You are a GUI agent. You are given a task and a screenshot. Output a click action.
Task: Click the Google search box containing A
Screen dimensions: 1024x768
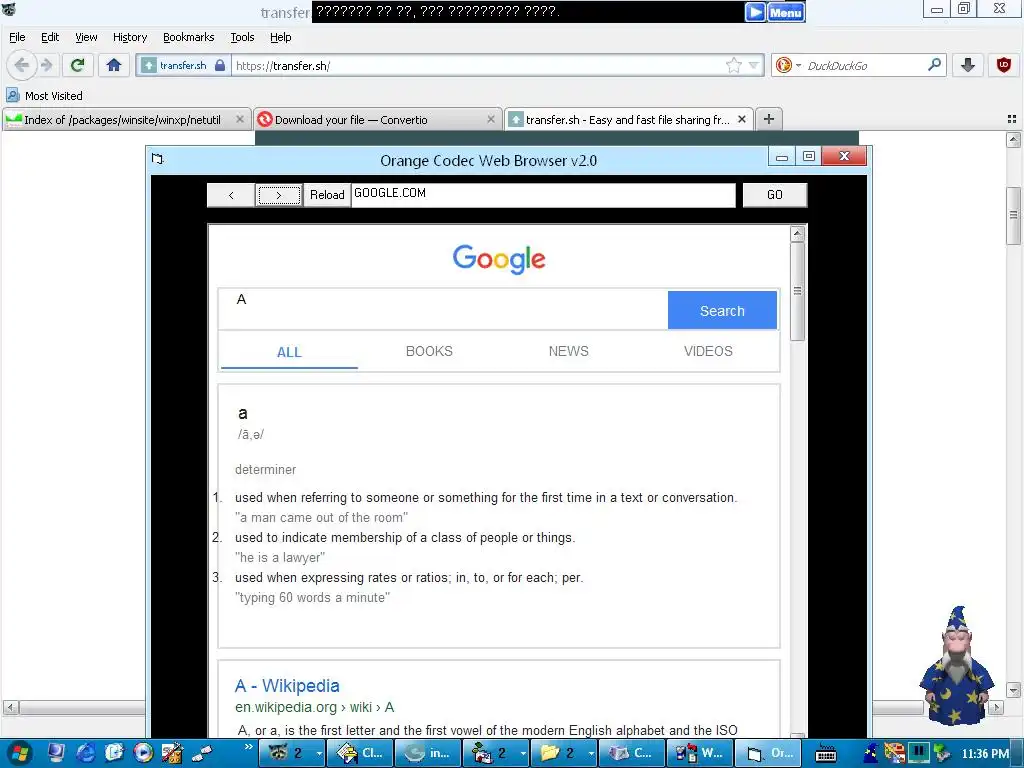click(x=443, y=310)
